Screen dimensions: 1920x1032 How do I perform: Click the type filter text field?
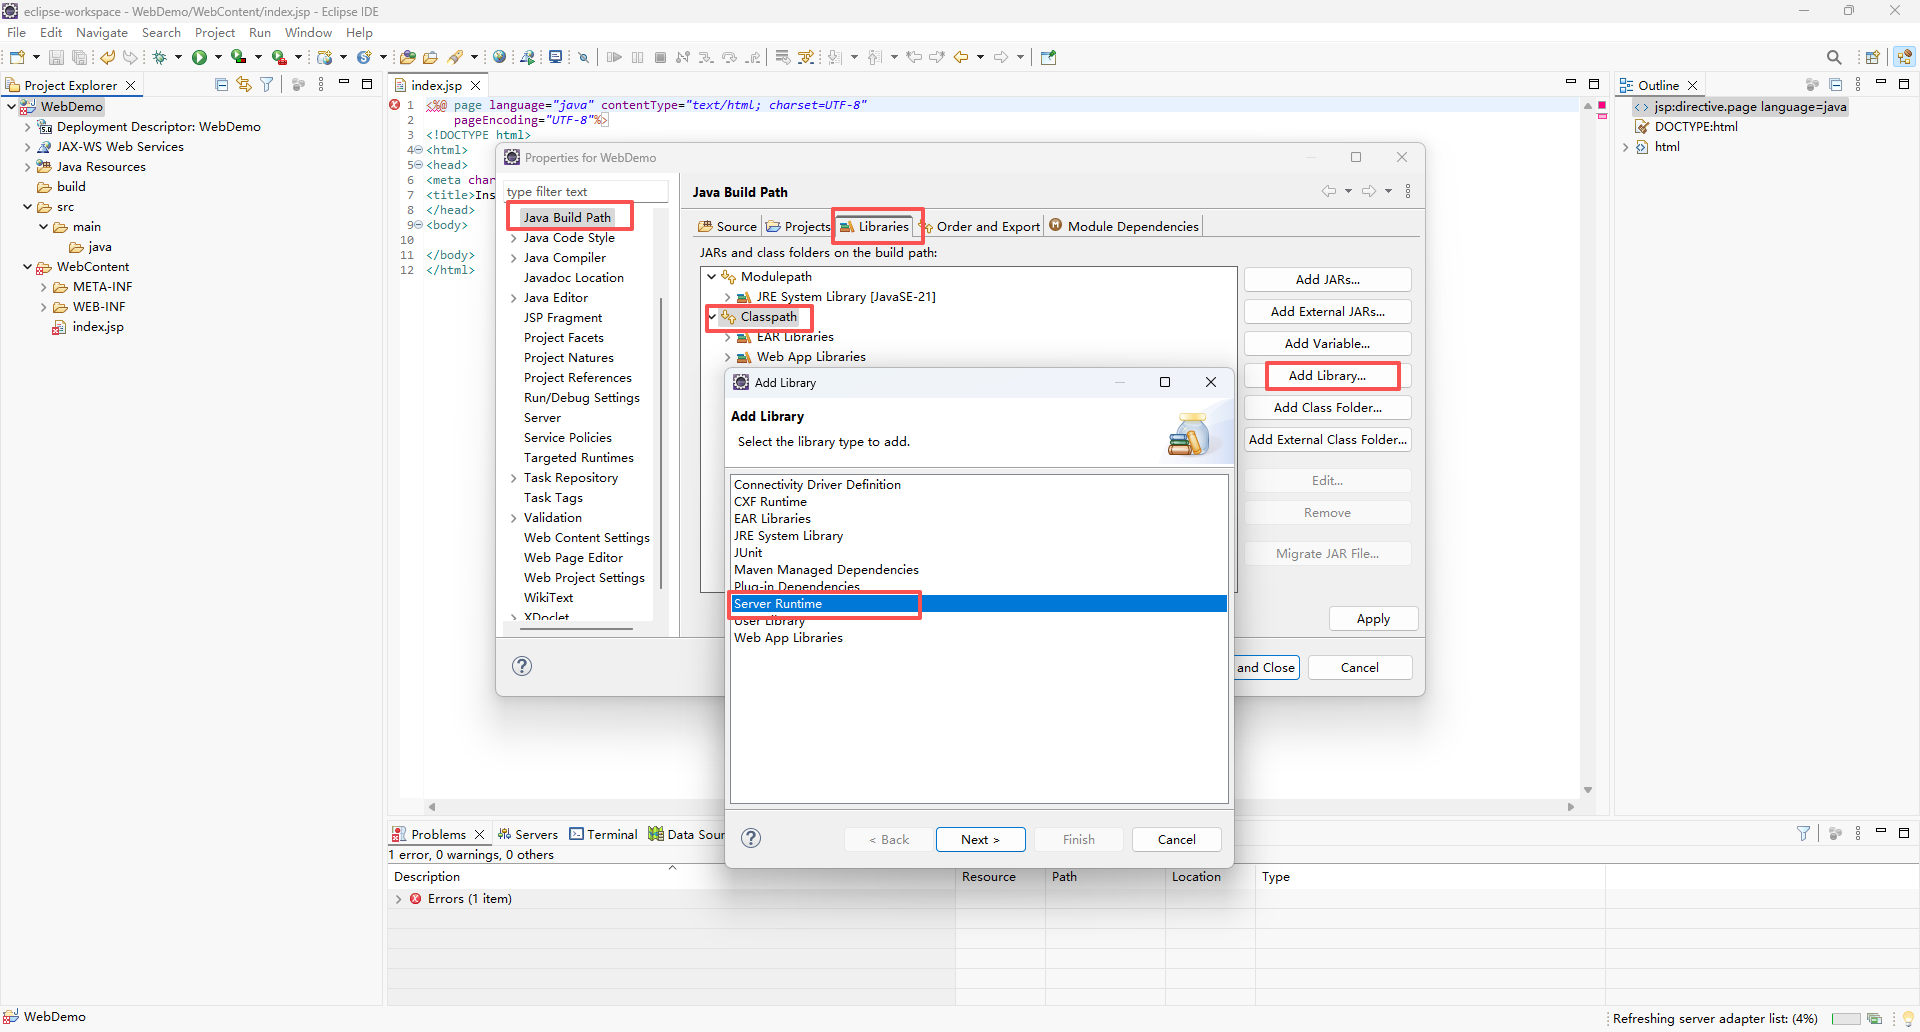tap(585, 192)
